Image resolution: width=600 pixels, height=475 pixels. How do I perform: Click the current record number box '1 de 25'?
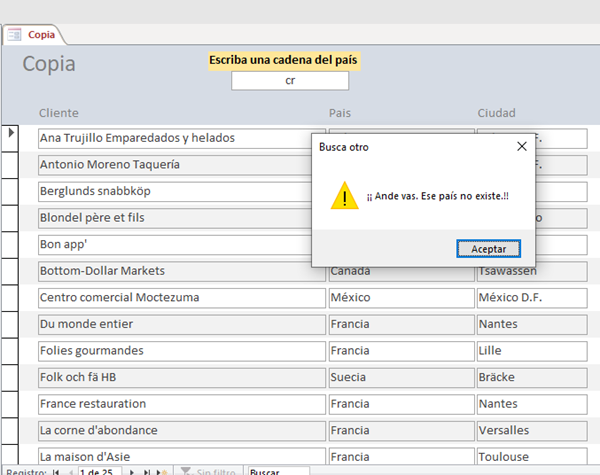pos(100,472)
